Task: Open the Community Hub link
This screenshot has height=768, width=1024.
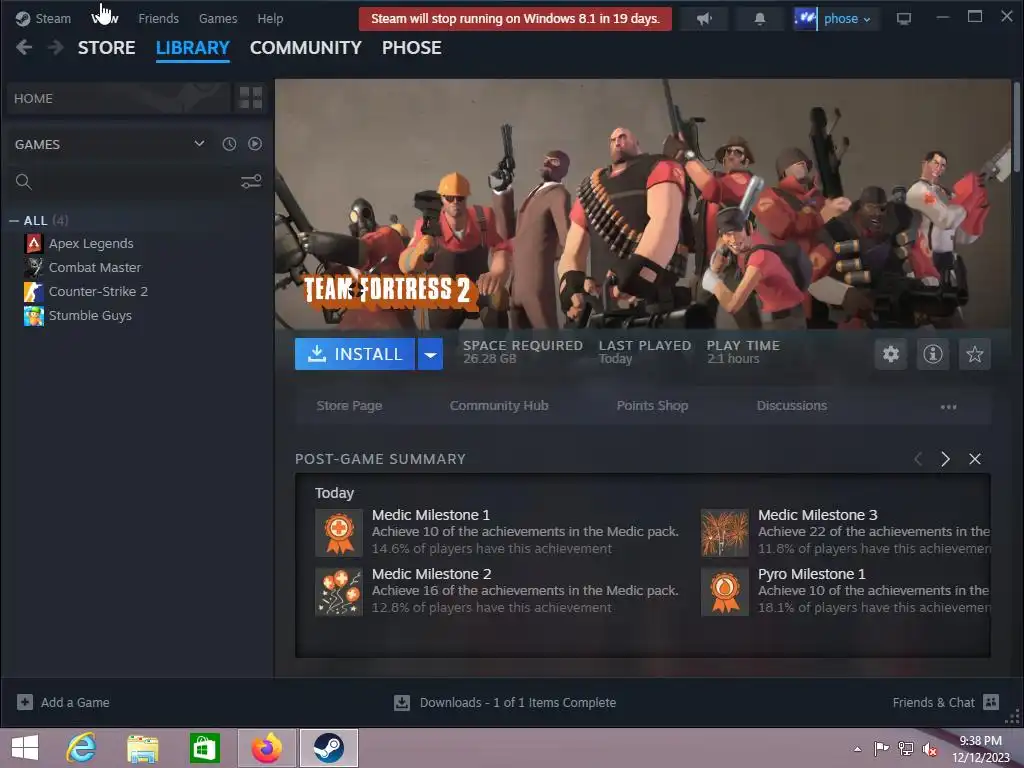Action: pos(499,406)
